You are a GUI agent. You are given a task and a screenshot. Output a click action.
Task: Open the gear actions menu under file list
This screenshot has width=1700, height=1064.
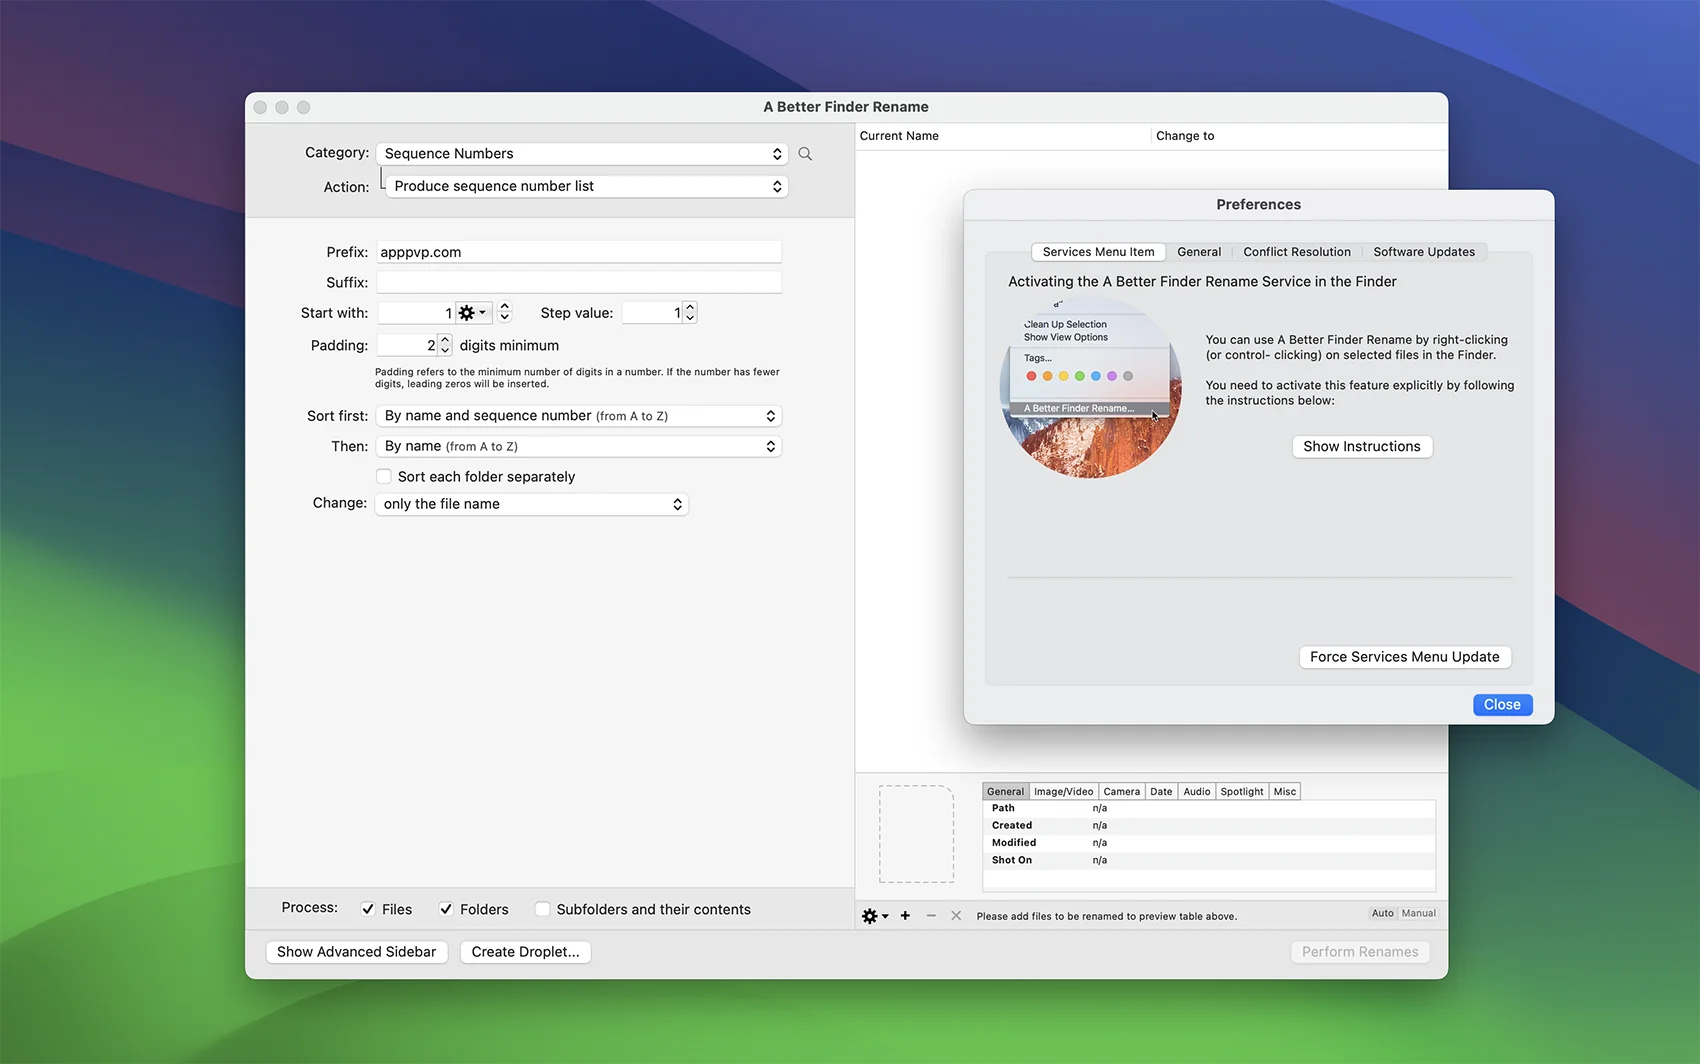click(875, 916)
